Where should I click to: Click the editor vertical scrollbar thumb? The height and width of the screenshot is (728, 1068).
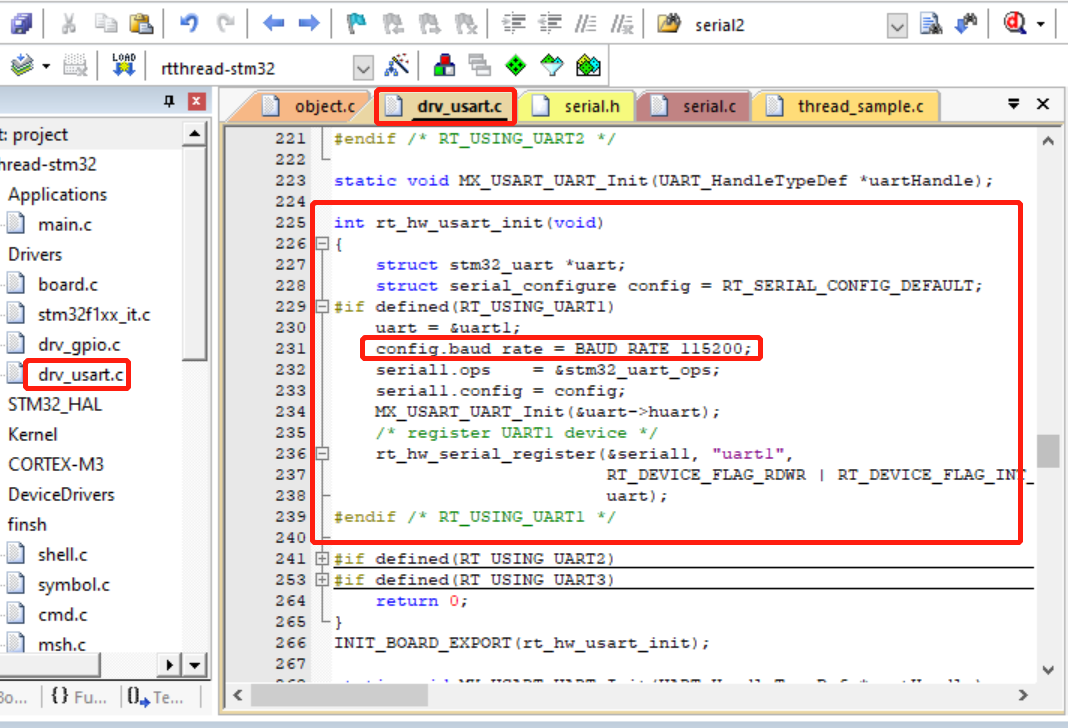tap(1048, 451)
